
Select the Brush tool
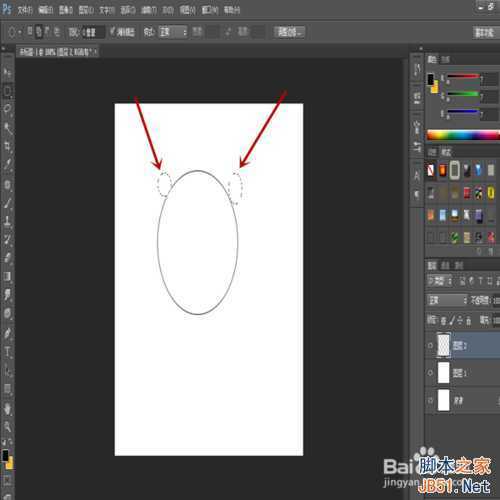[x=7, y=203]
